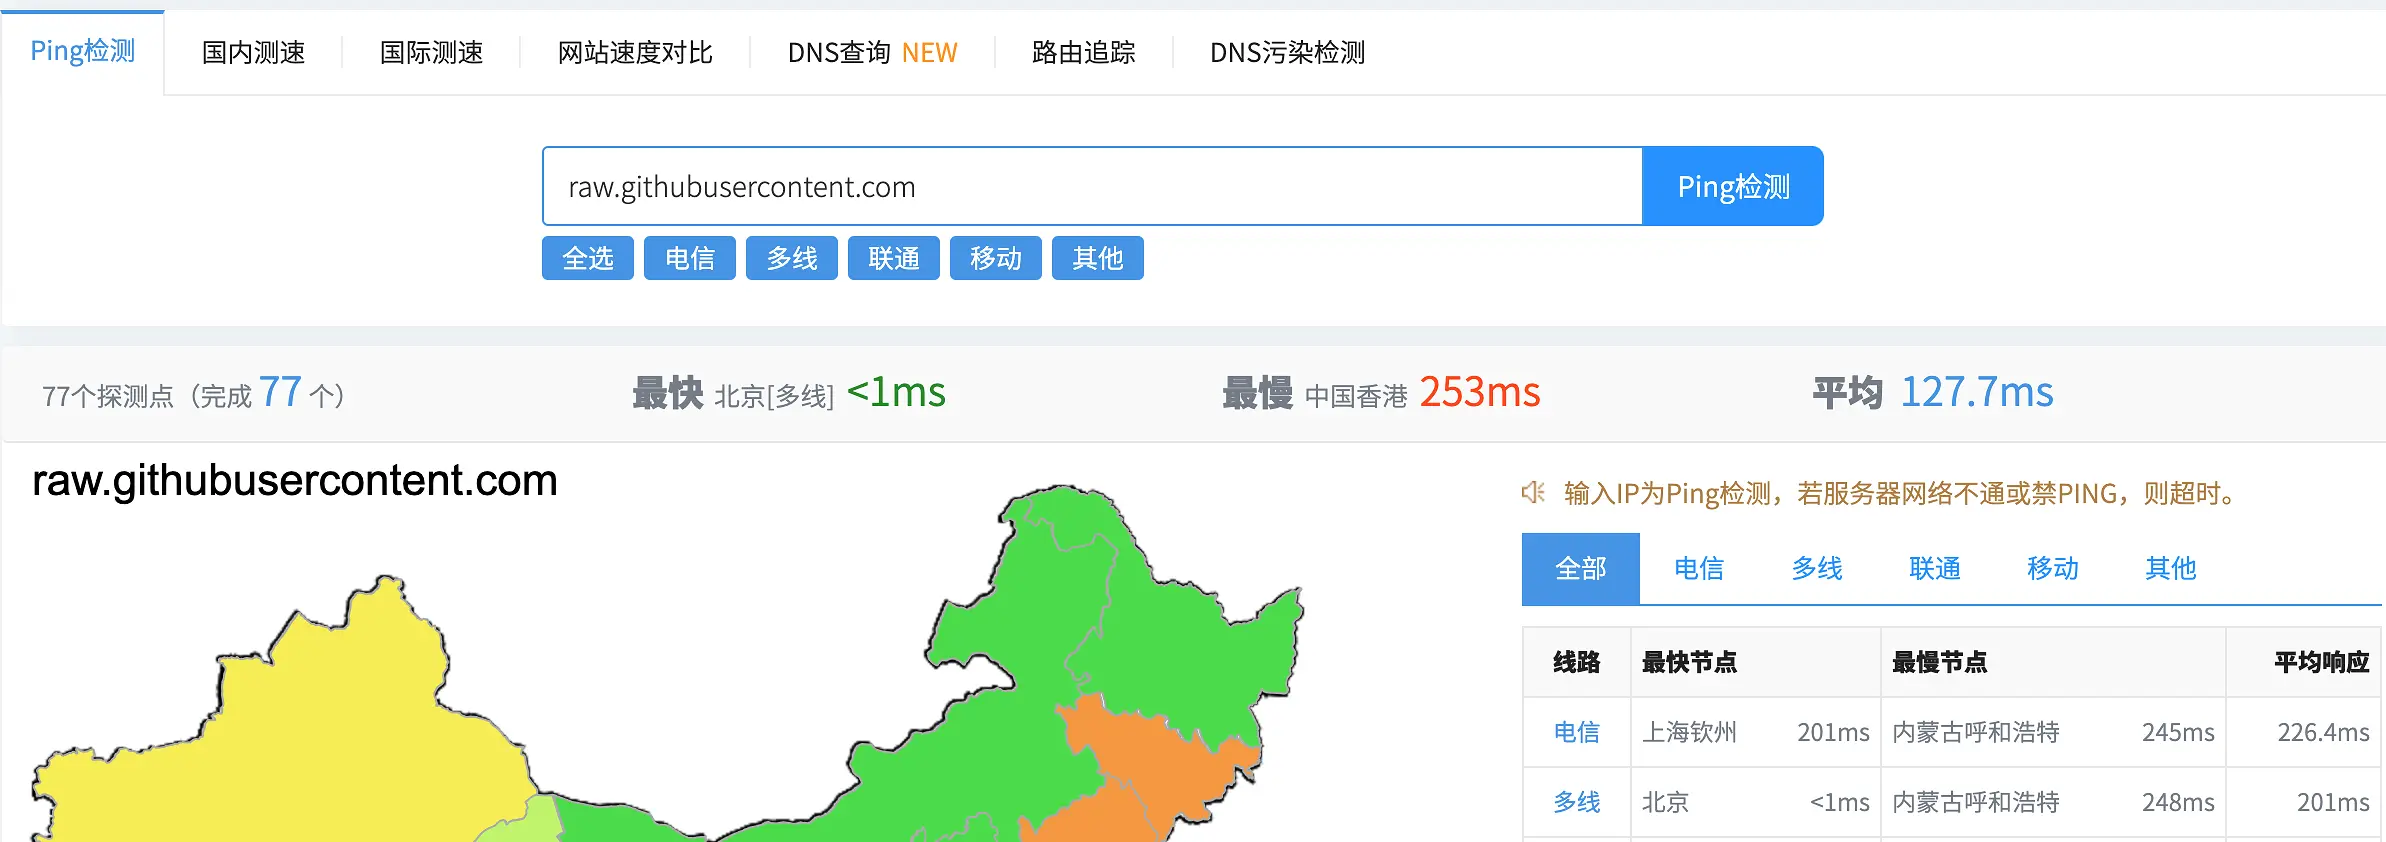Toggle 移动 probe filter below input
This screenshot has height=842, width=2386.
coord(996,259)
